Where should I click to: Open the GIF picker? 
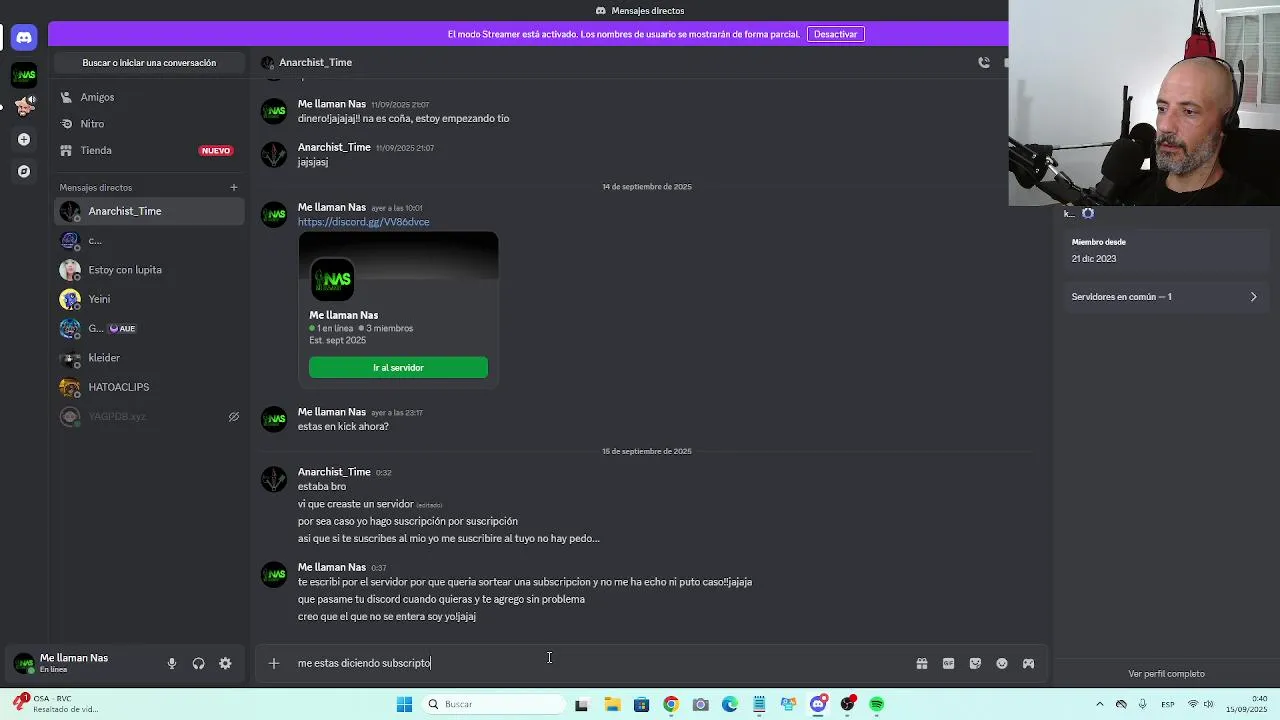tap(948, 663)
